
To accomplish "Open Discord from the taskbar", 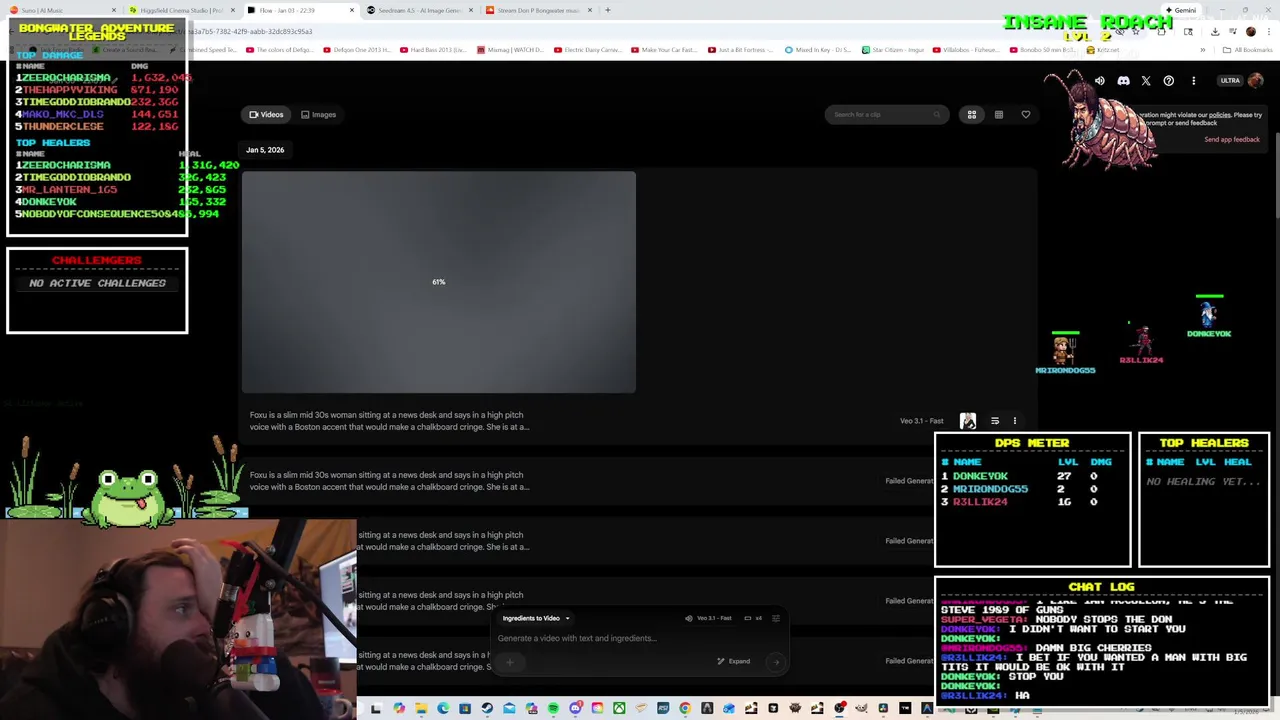I will click(575, 709).
